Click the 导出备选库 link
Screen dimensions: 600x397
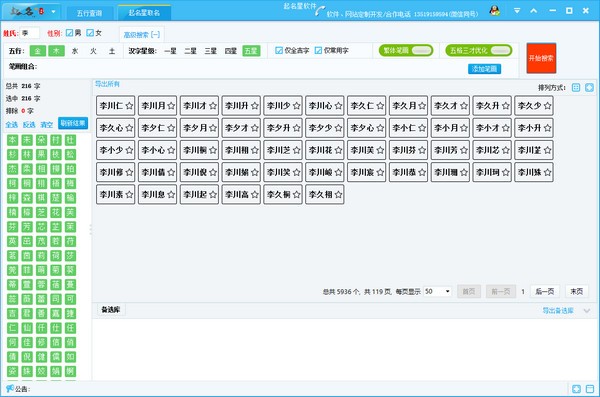pyautogui.click(x=558, y=310)
